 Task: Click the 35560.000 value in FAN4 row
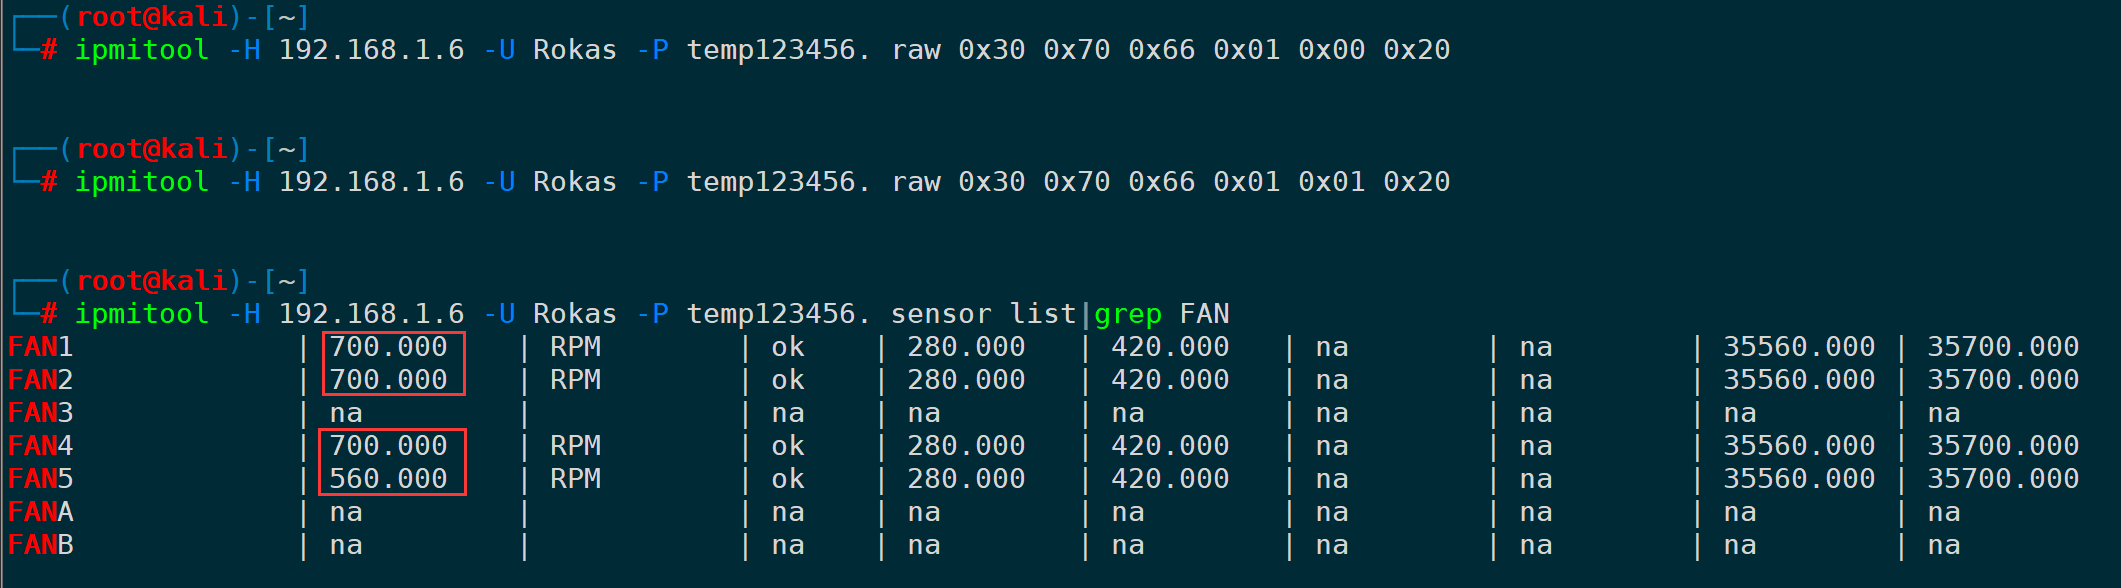pos(1799,446)
